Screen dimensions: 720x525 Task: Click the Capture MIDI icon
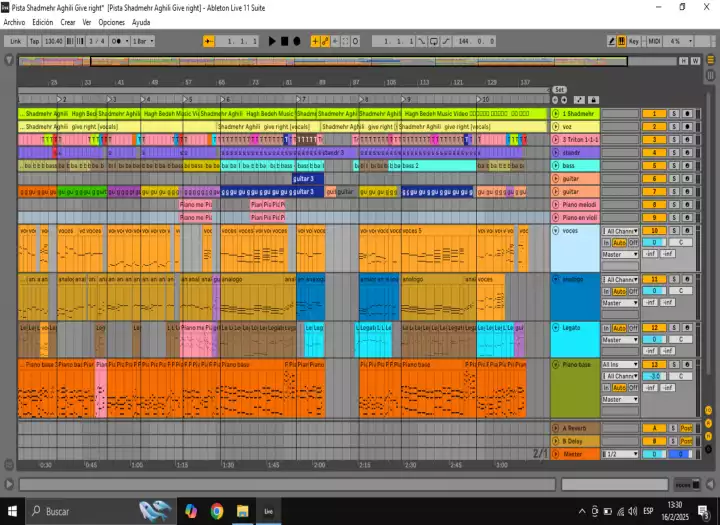345,41
